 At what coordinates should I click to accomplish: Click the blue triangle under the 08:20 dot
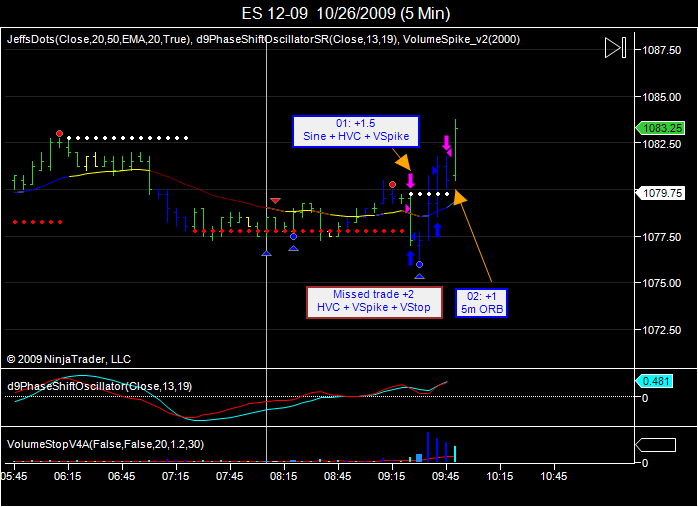(293, 248)
